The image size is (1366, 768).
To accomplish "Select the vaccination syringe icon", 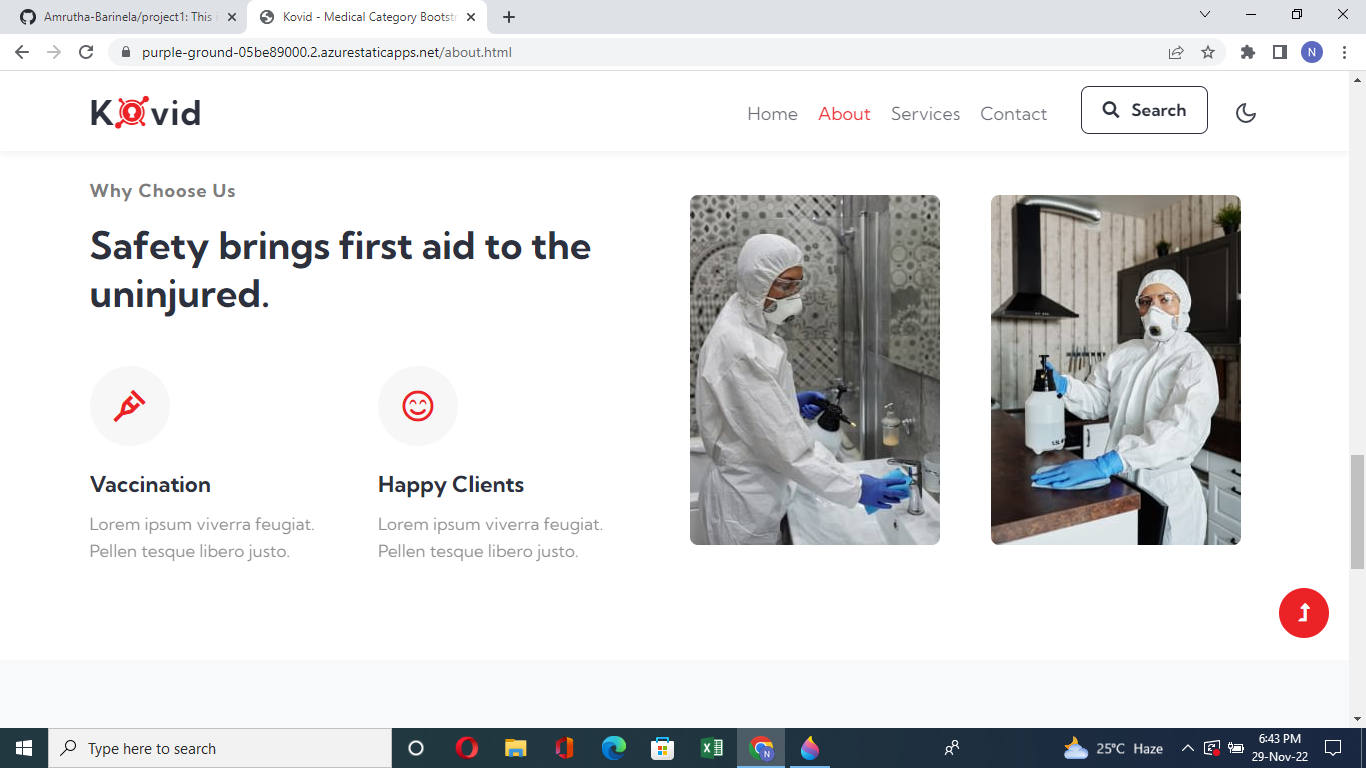I will click(x=130, y=405).
